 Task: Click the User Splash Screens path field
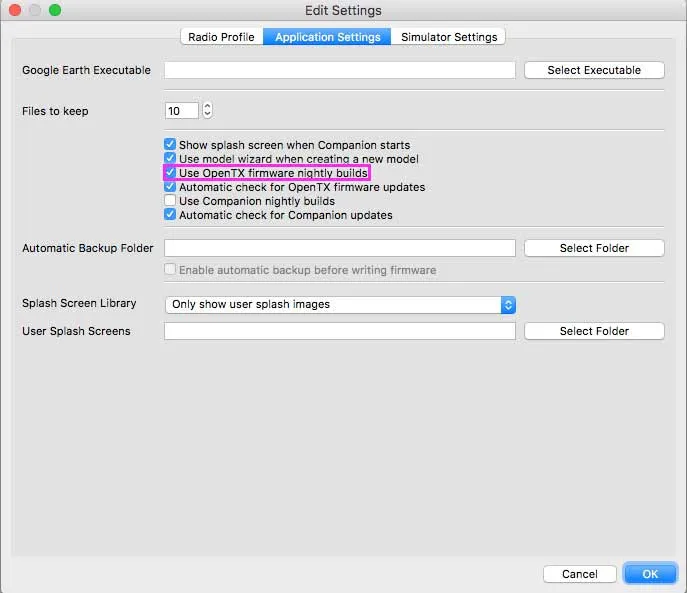339,331
